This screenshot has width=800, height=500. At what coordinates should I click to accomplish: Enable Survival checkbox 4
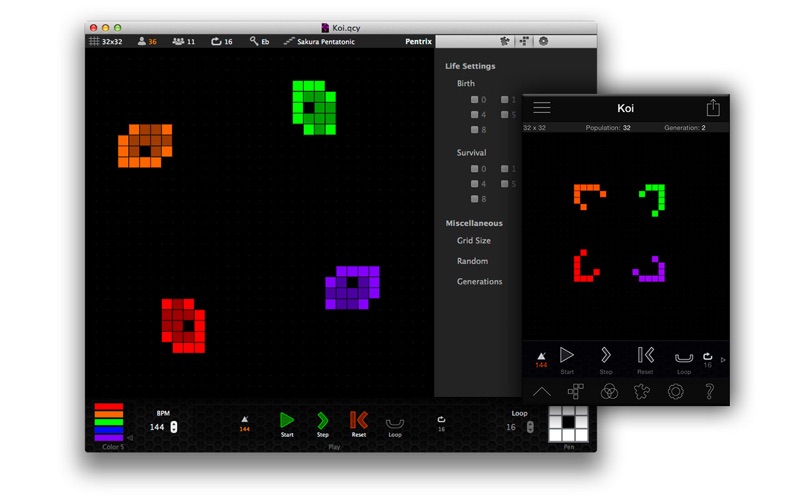click(474, 184)
